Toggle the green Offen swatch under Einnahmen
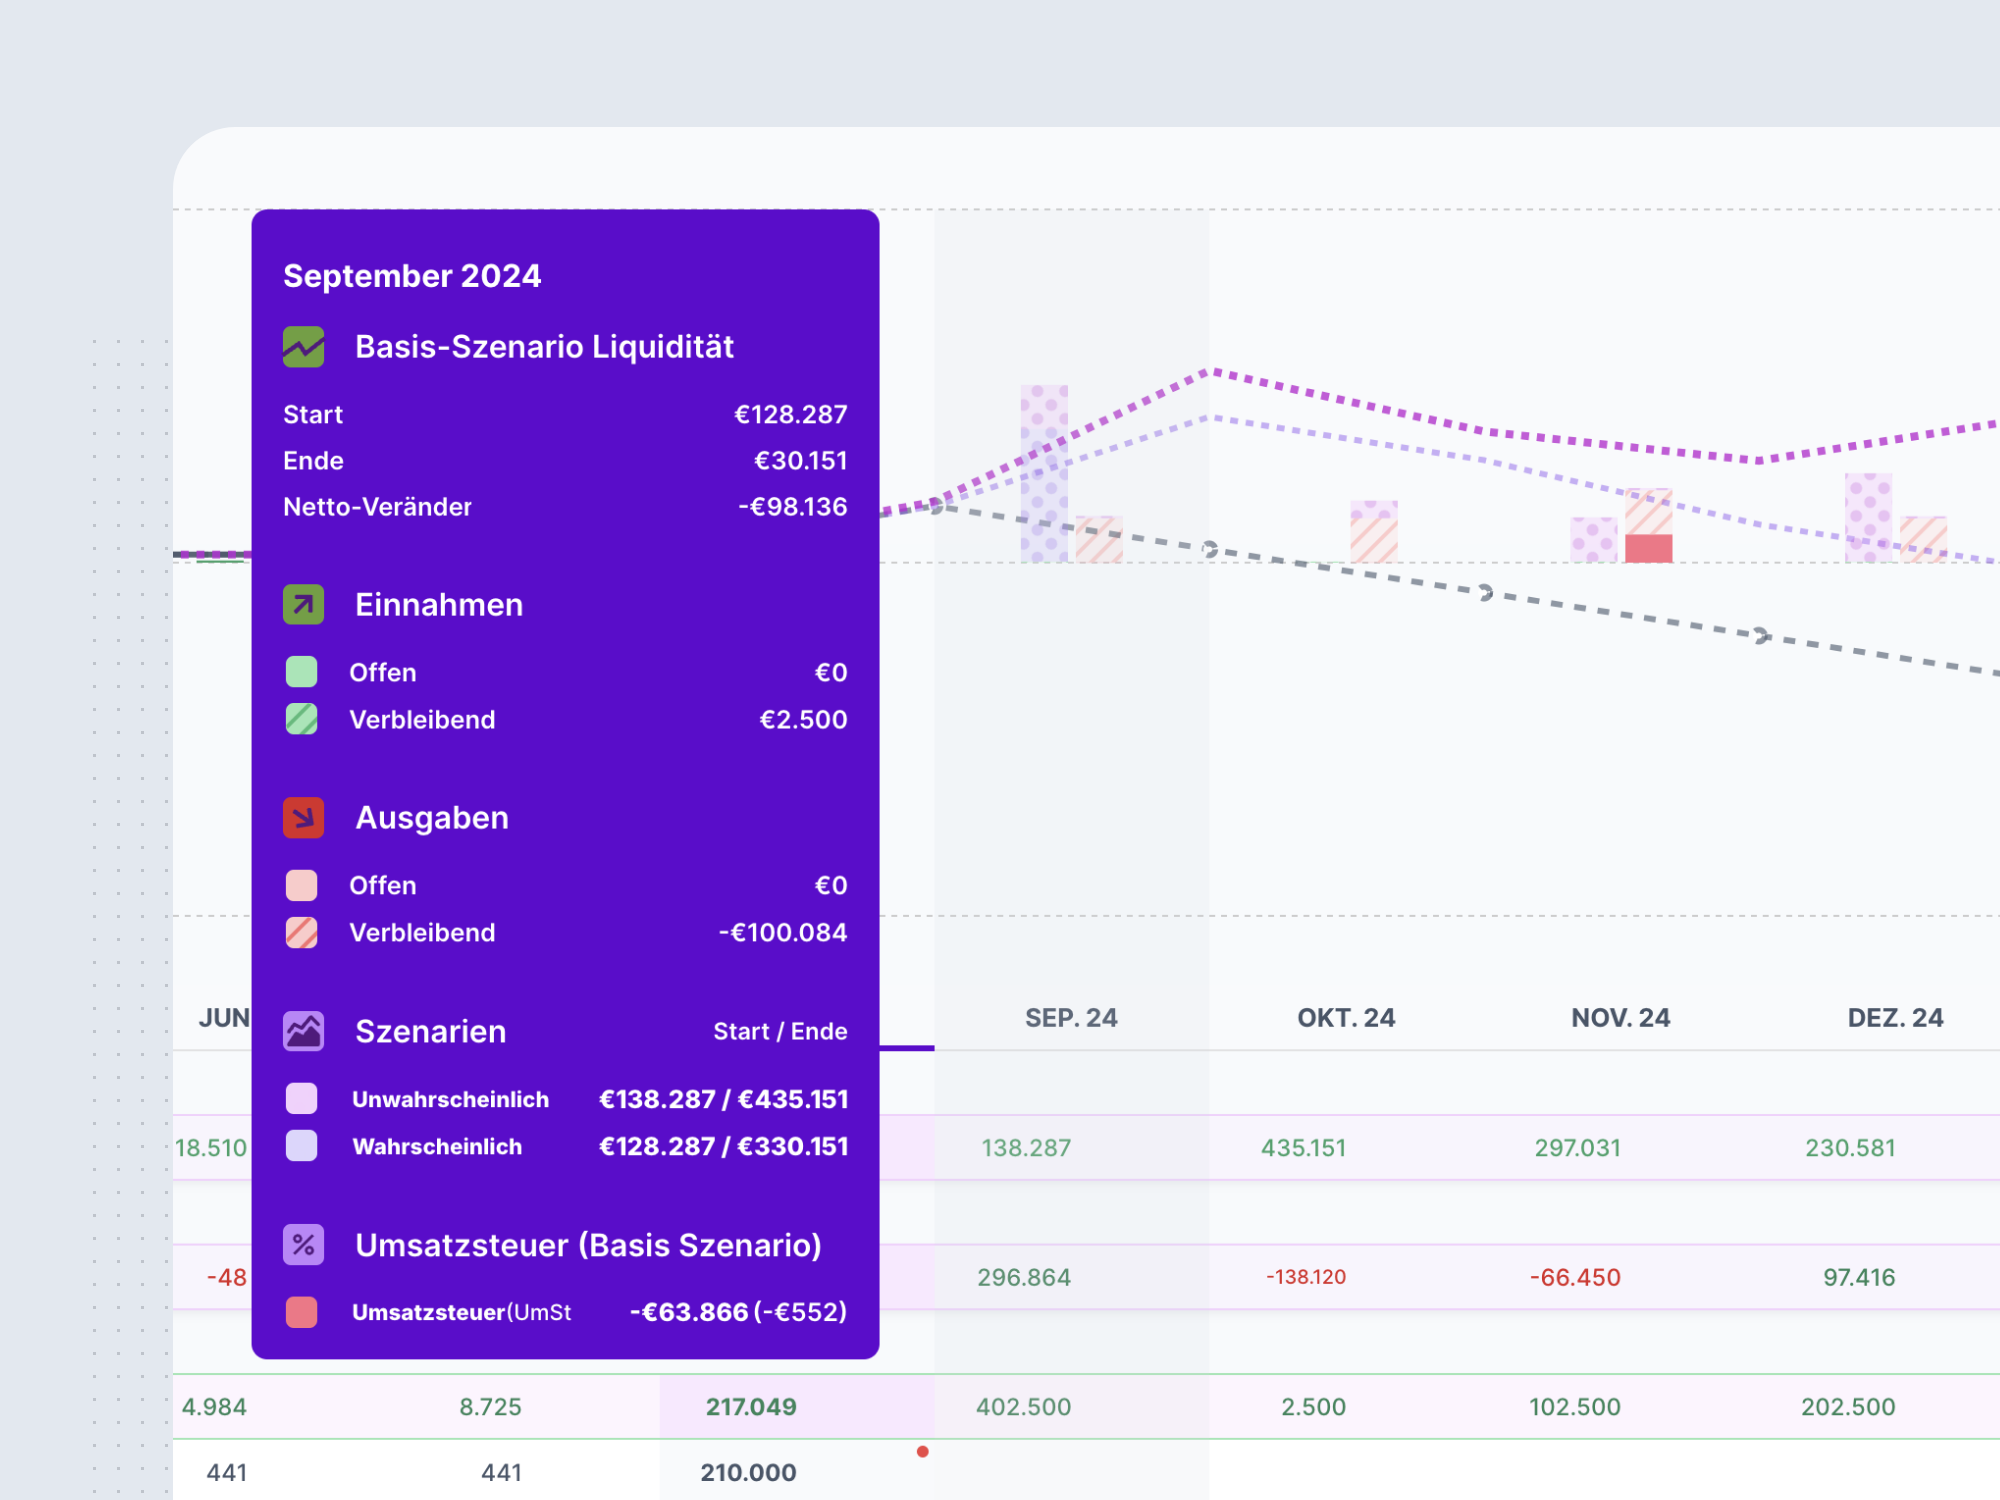This screenshot has width=2000, height=1500. pos(302,672)
